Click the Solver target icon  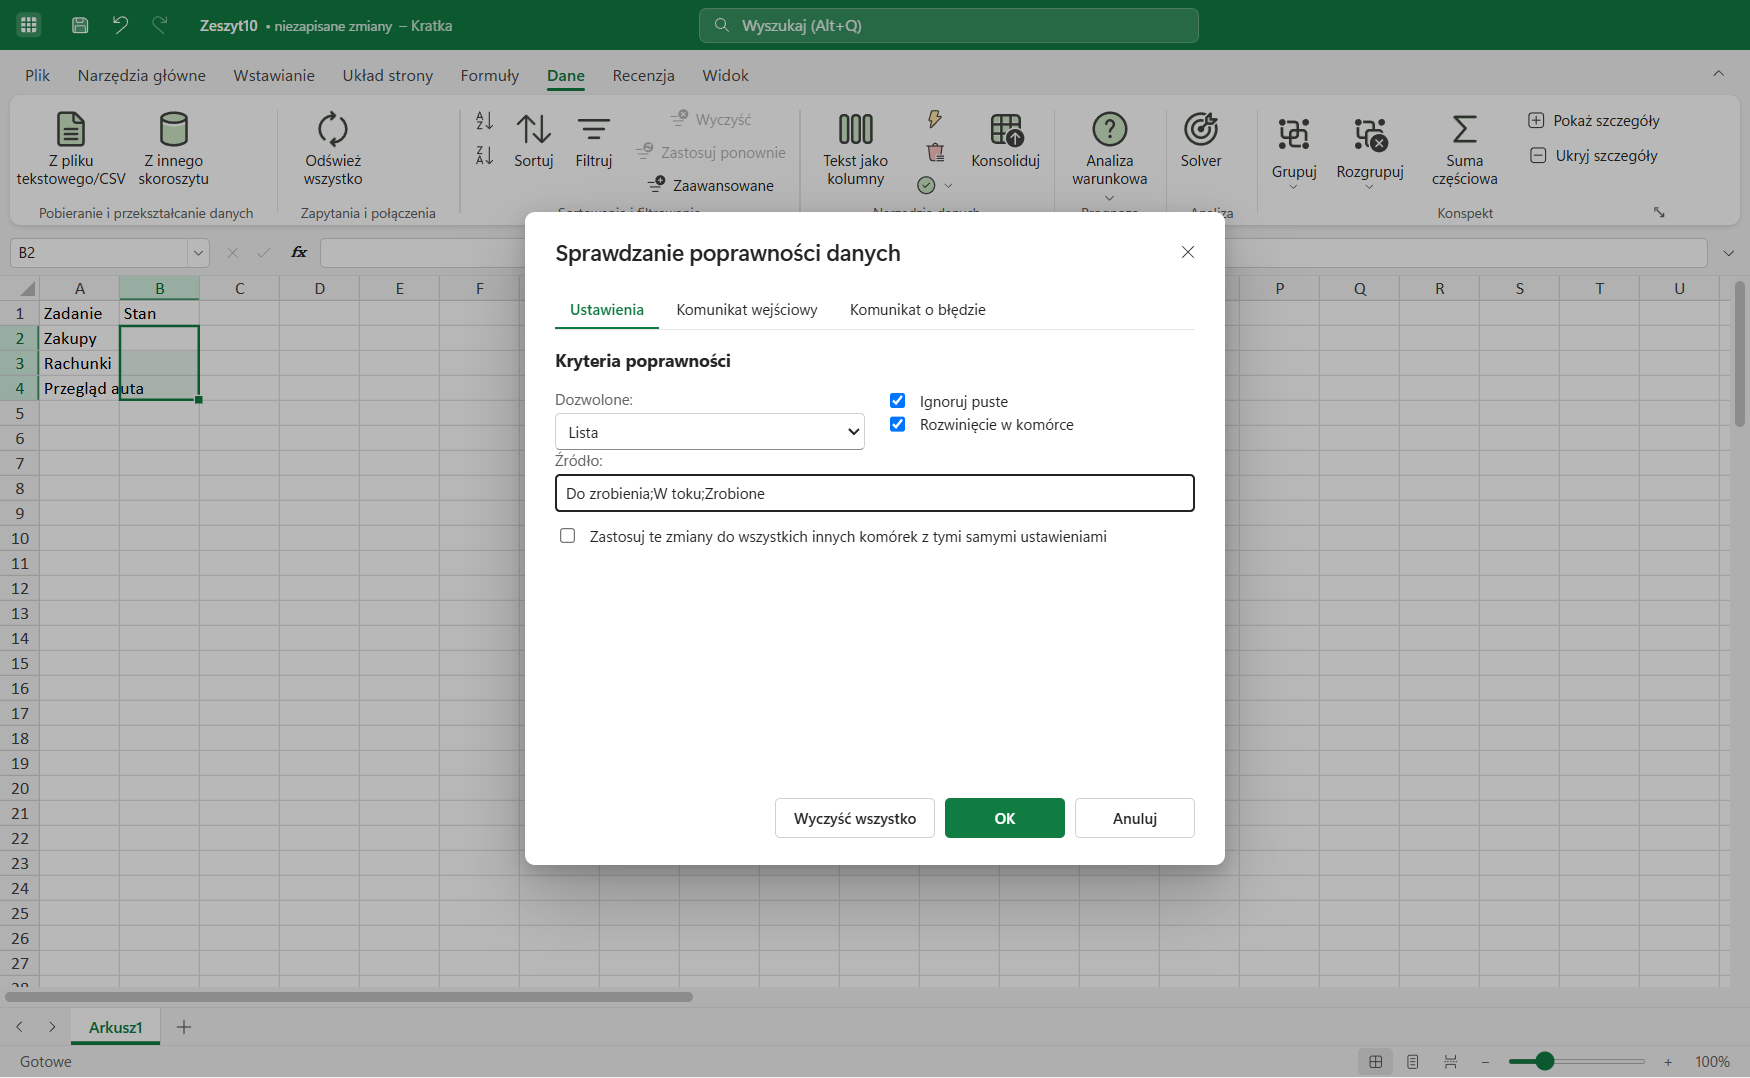[x=1200, y=129]
